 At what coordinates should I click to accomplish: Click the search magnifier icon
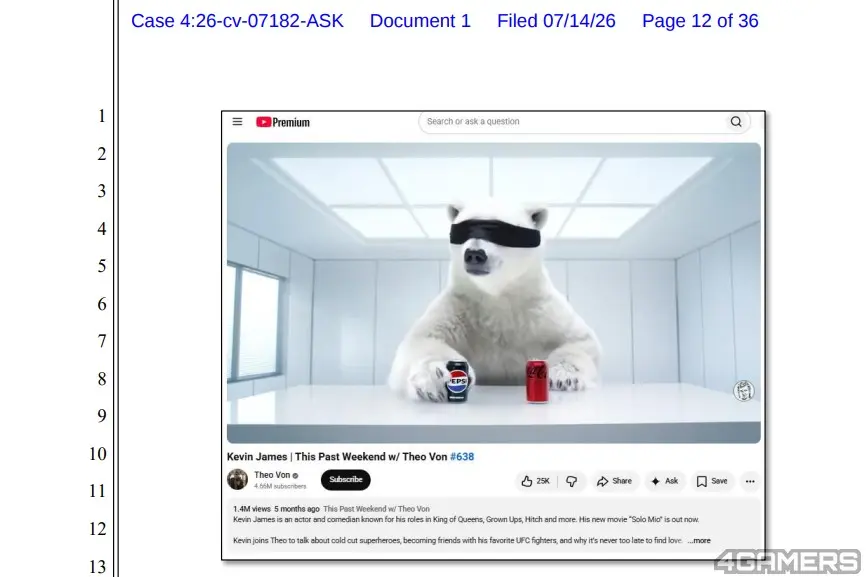pyautogui.click(x=736, y=121)
